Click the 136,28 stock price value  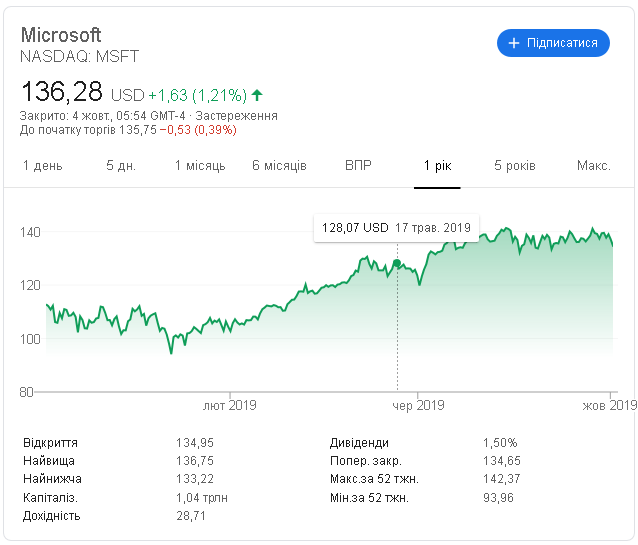point(62,92)
